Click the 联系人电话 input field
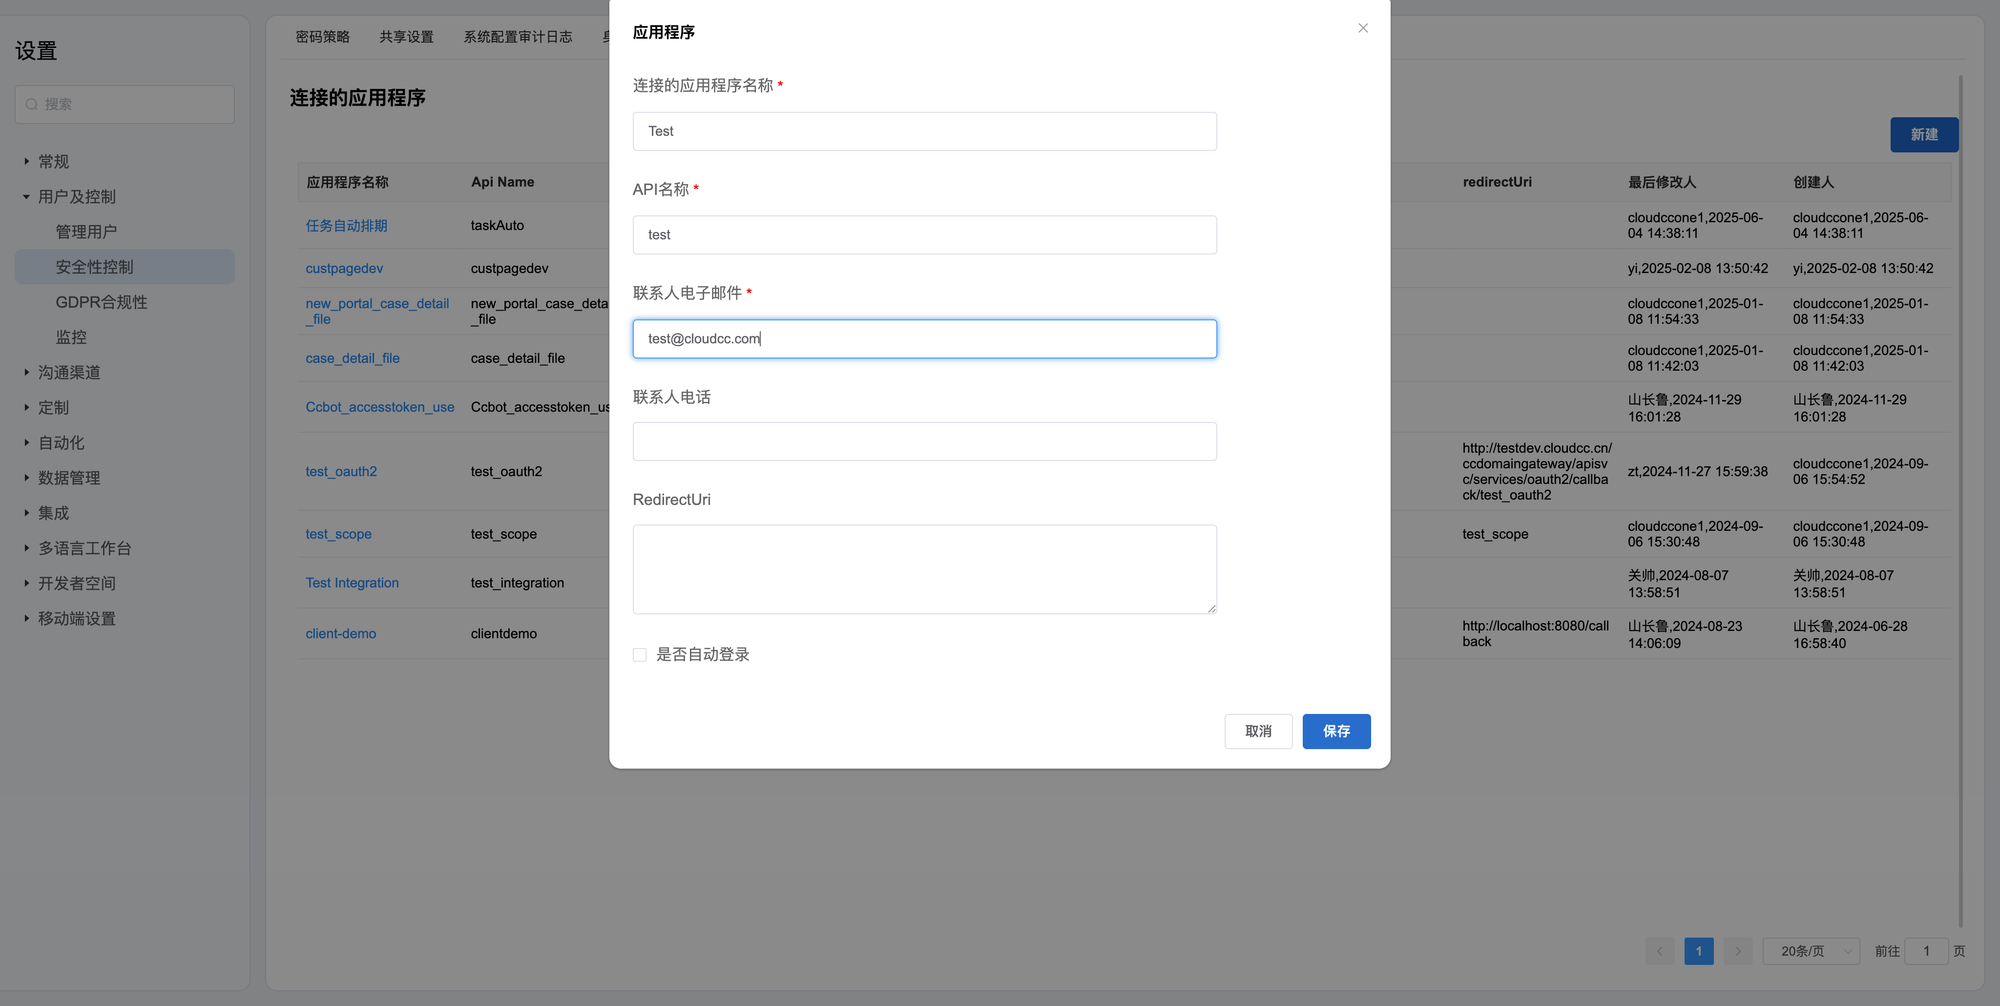 pyautogui.click(x=924, y=441)
